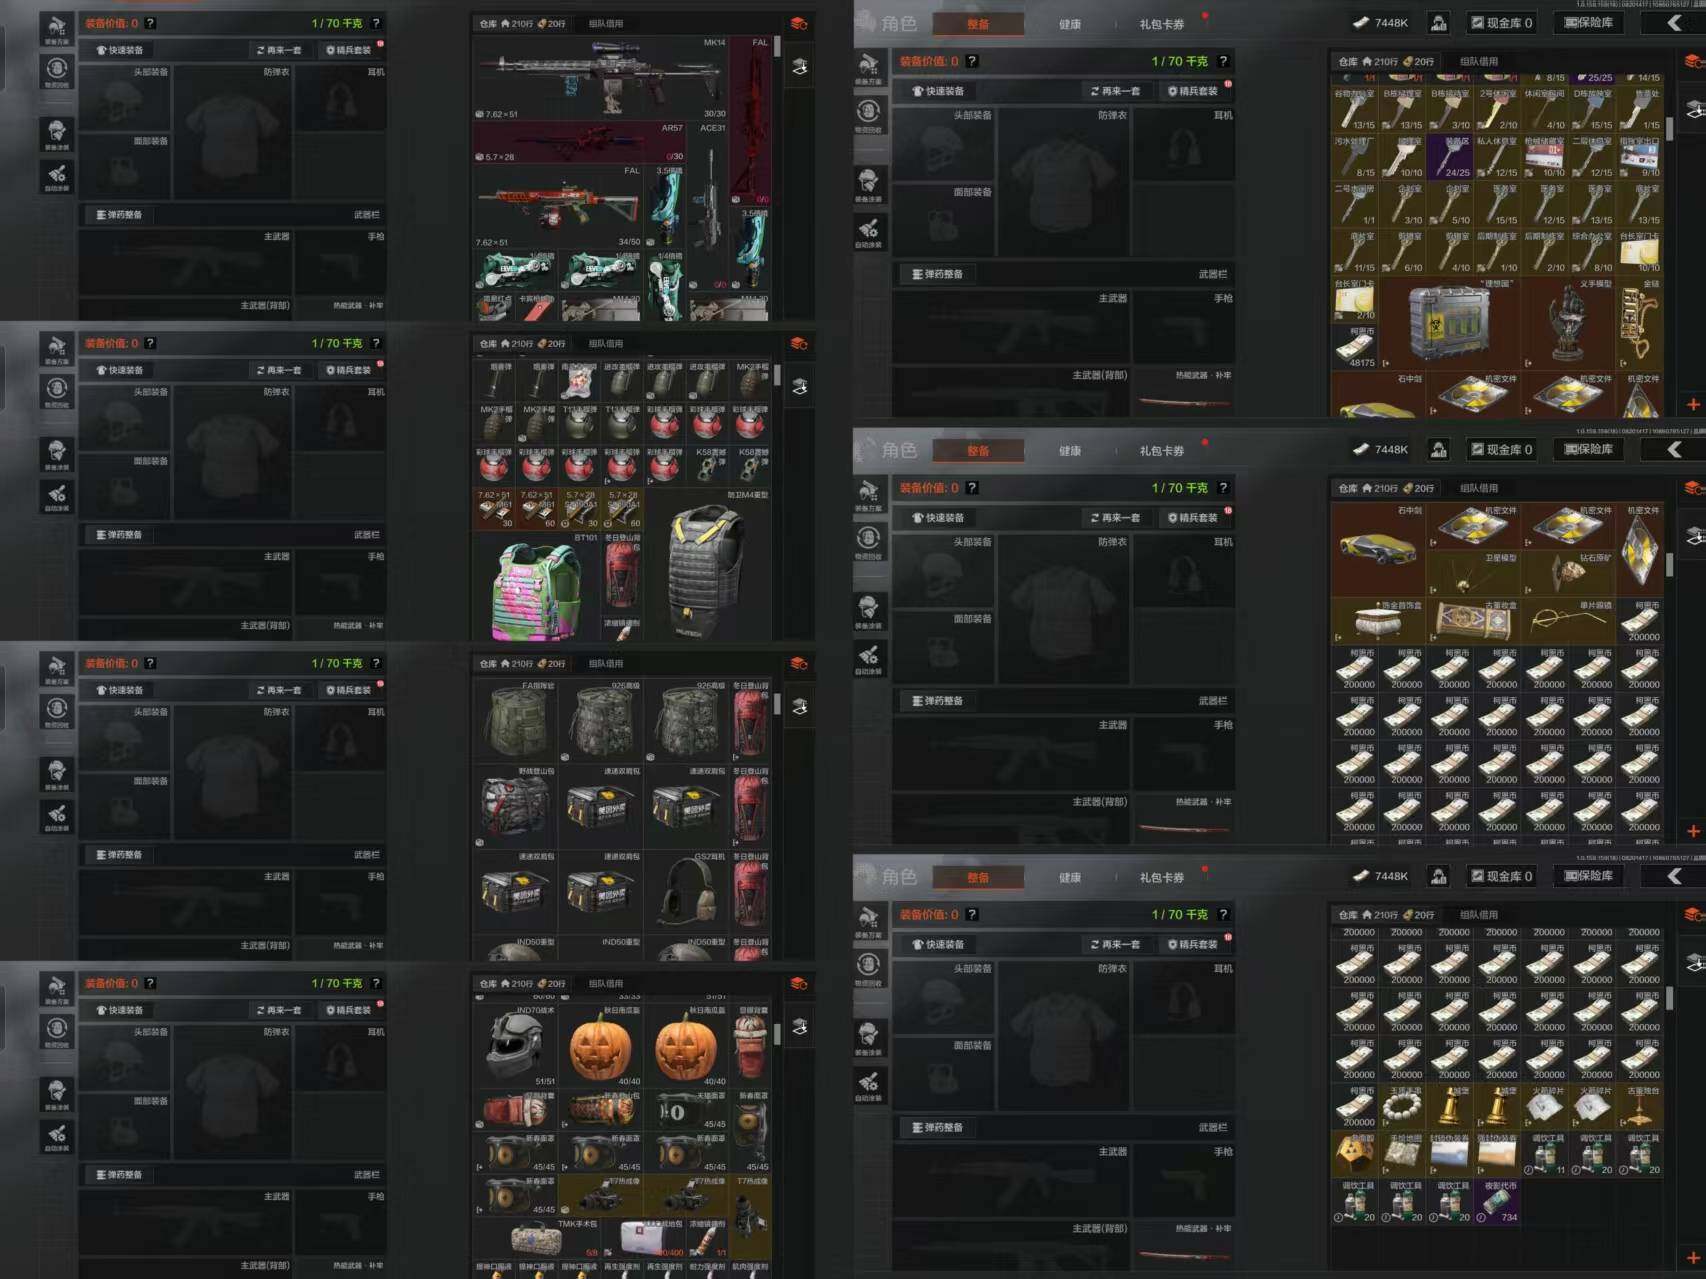Screen dimensions: 1706x1279
Task: Click the cash stack showing 48175
Action: (1354, 346)
